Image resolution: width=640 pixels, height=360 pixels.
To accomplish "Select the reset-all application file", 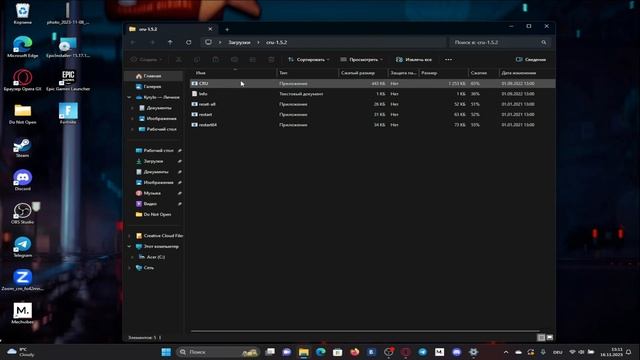I will [x=372, y=104].
